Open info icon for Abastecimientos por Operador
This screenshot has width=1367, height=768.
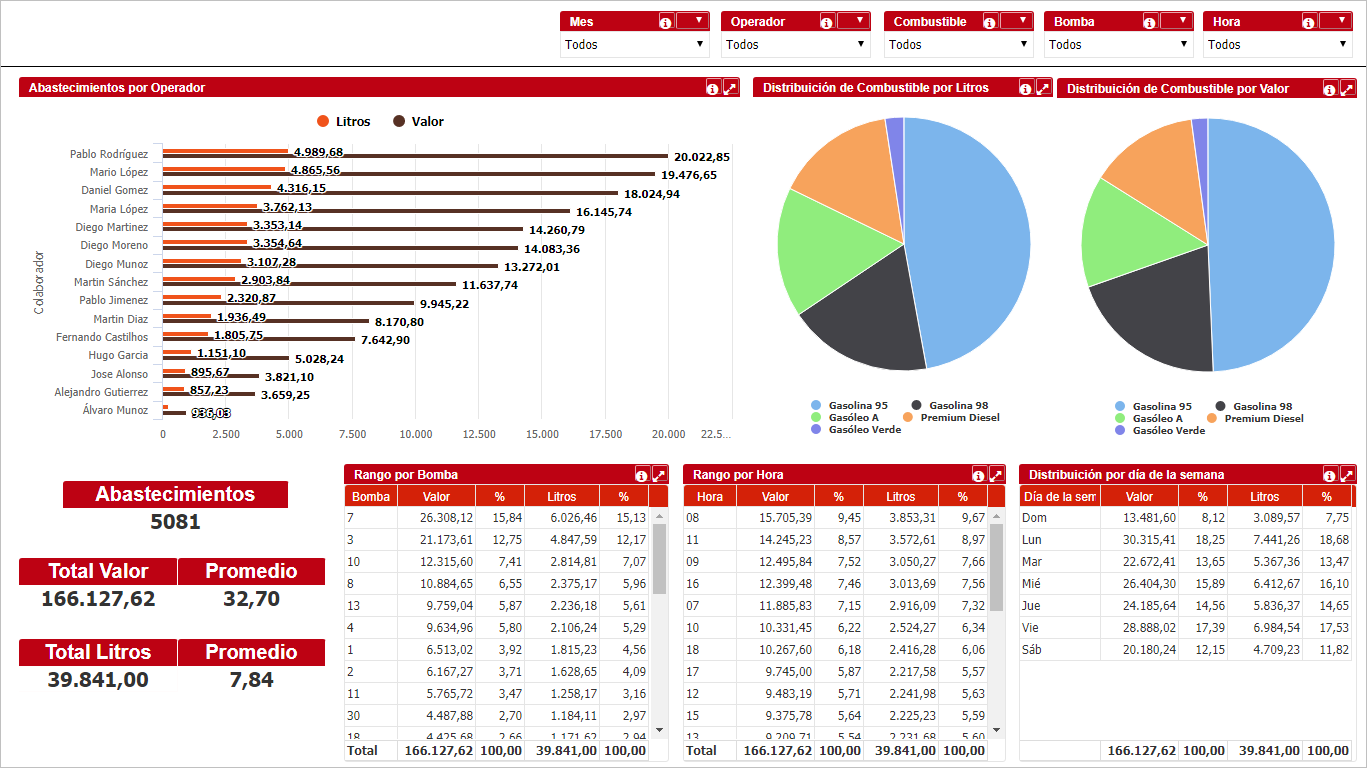point(712,88)
